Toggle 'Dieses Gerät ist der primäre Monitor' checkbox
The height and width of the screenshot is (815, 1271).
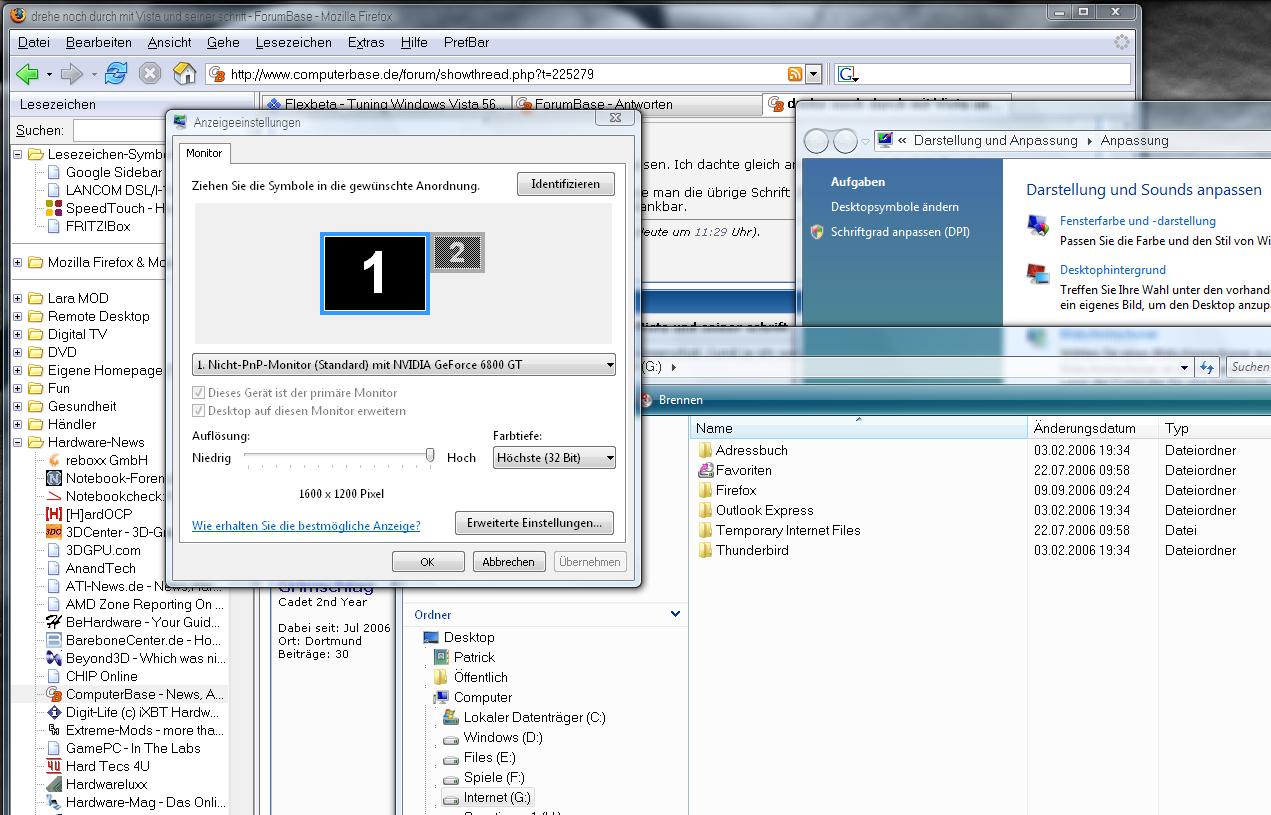pos(199,393)
